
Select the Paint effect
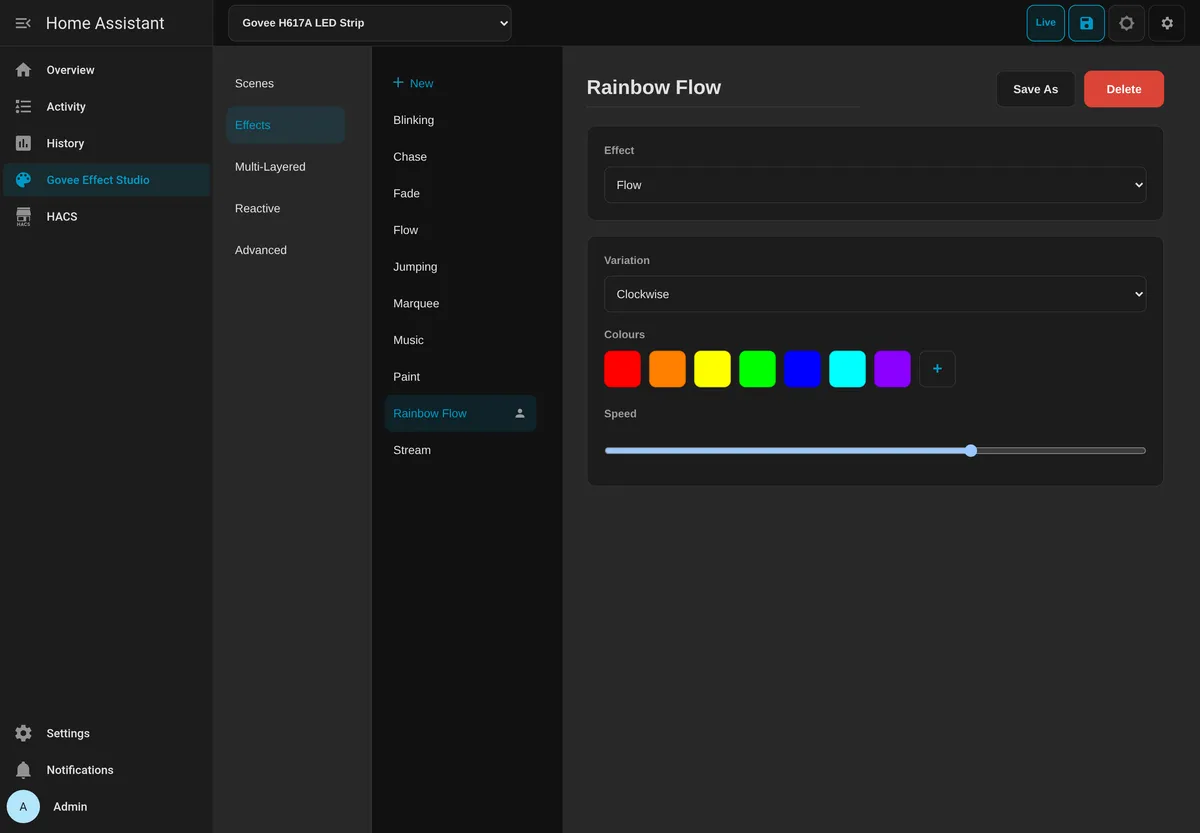(x=460, y=377)
